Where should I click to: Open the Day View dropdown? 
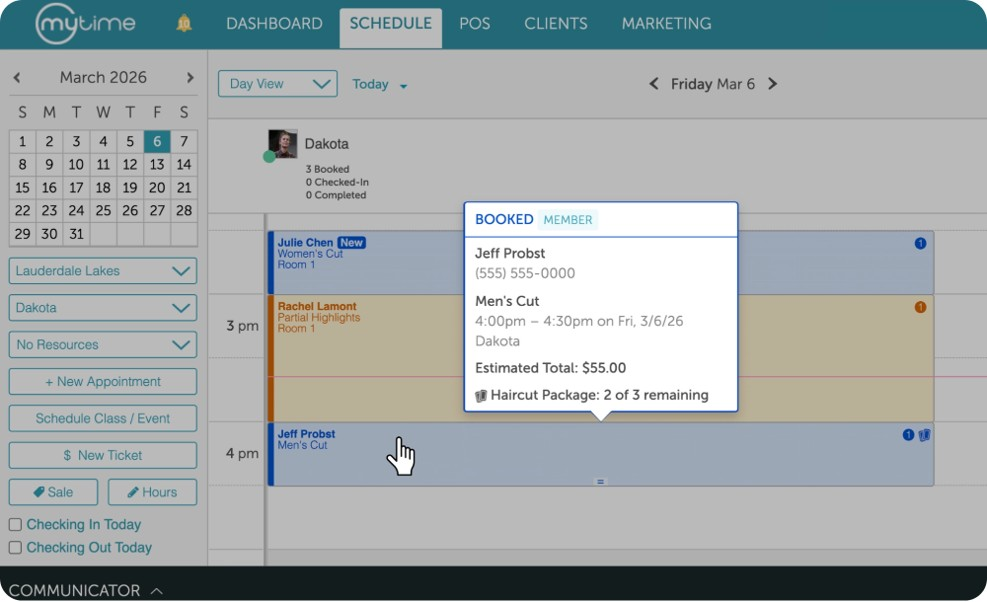[x=278, y=84]
